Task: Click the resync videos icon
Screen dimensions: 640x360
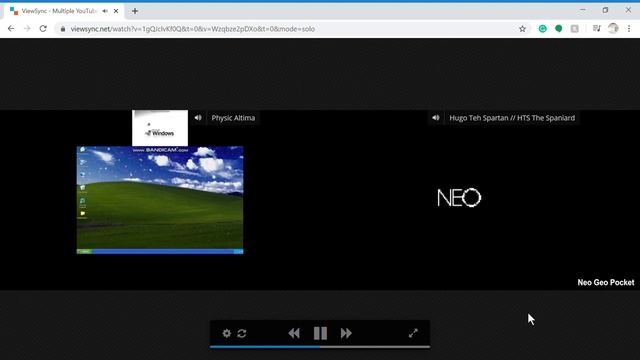Action: 242,333
